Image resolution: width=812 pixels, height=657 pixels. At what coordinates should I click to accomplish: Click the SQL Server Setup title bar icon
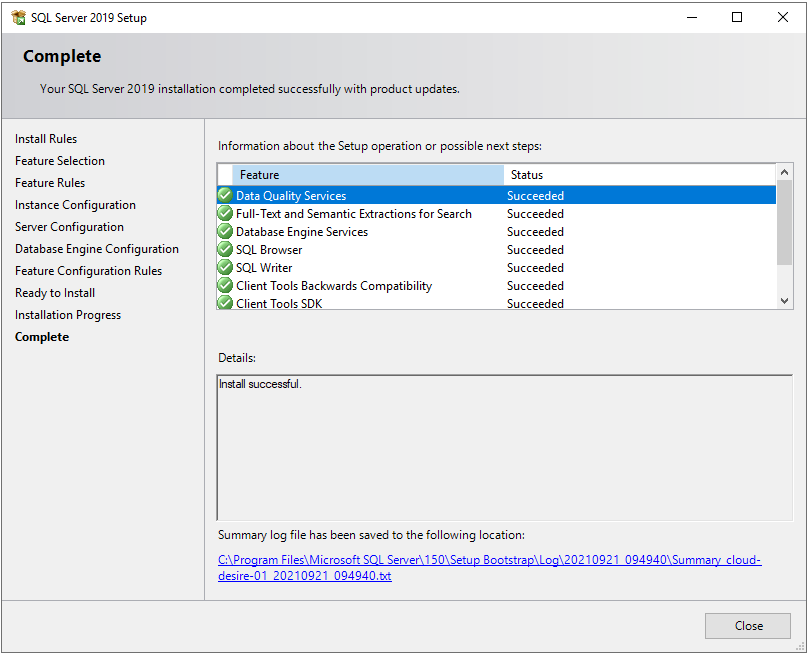(19, 18)
